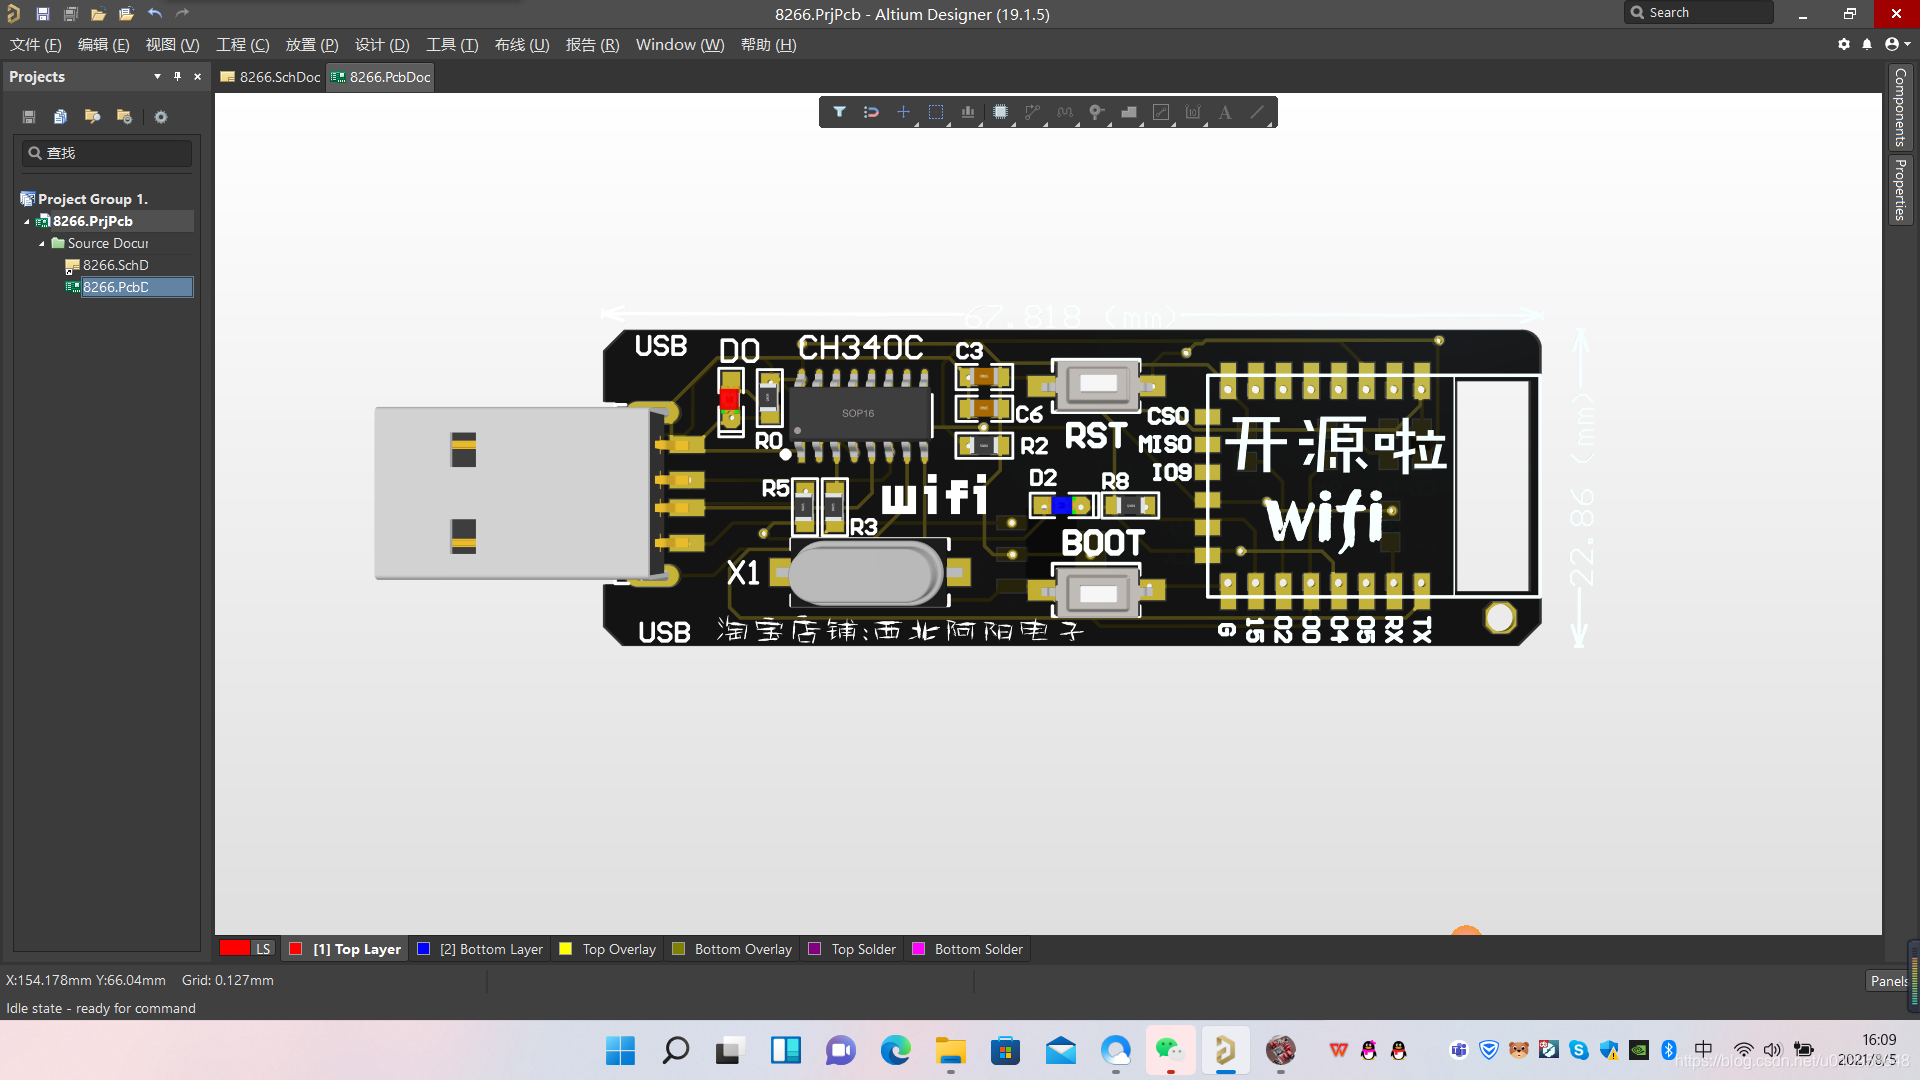Click the top right Search box
The width and height of the screenshot is (1920, 1080).
1699,13
